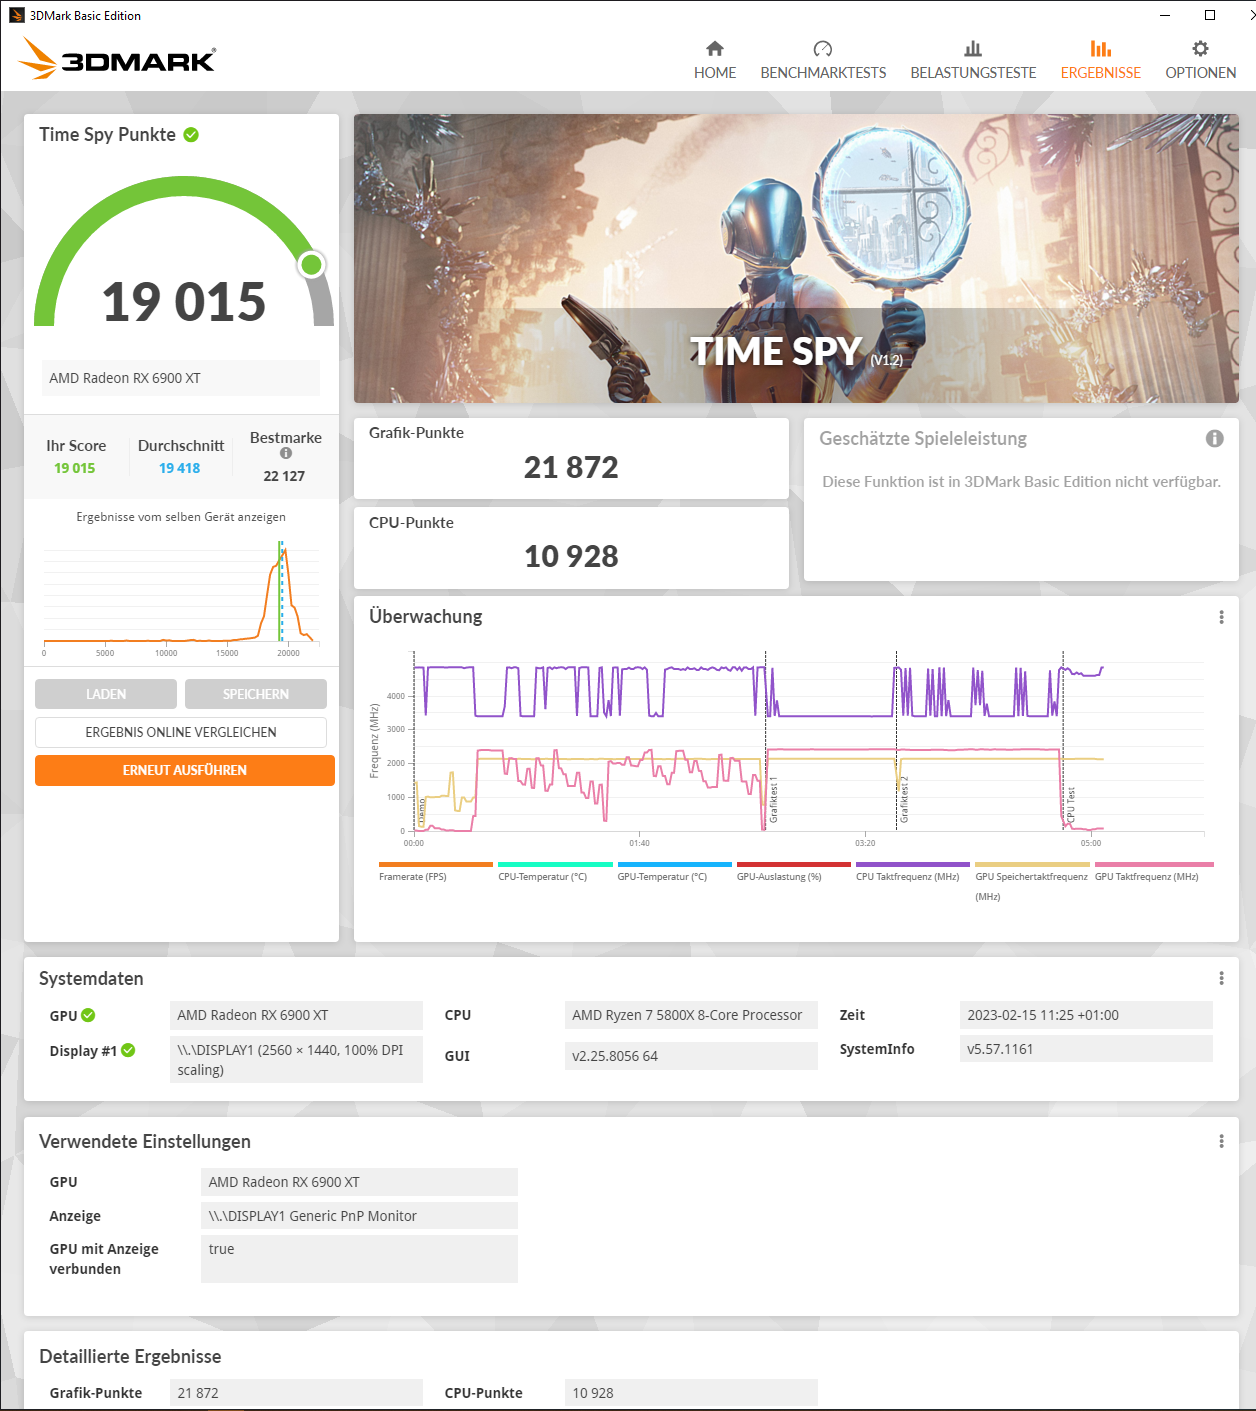The image size is (1256, 1411).
Task: Click the LADEN button
Action: pos(106,694)
